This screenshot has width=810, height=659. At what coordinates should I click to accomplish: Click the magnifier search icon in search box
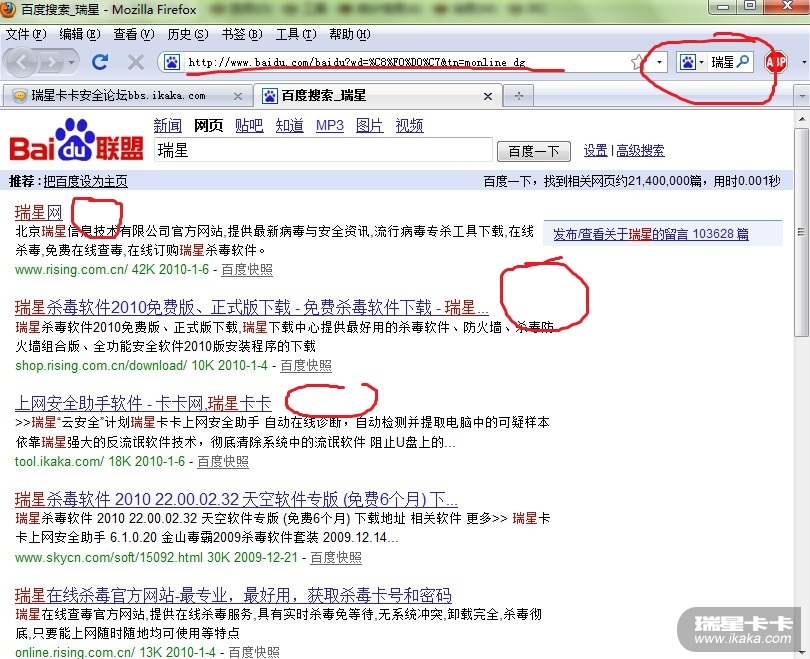pyautogui.click(x=743, y=62)
